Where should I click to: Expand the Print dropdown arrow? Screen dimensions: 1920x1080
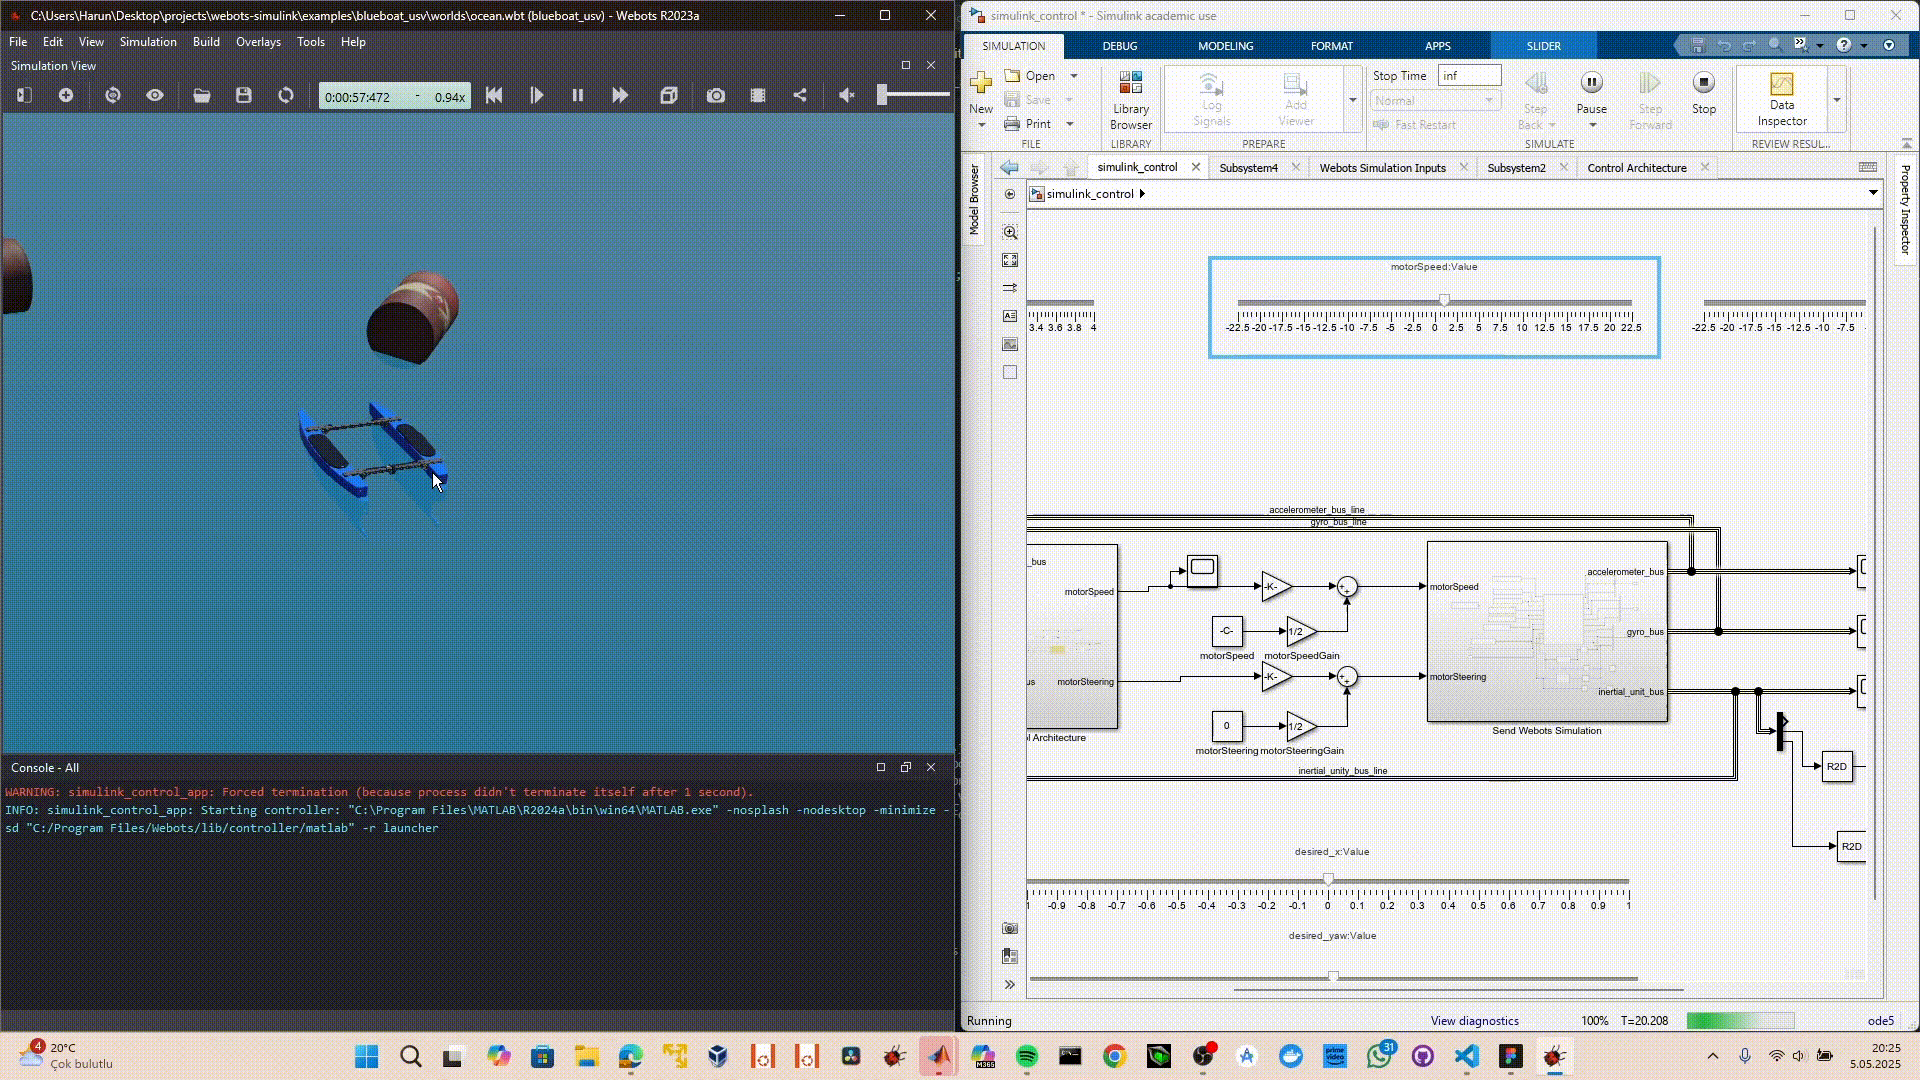click(x=1070, y=124)
